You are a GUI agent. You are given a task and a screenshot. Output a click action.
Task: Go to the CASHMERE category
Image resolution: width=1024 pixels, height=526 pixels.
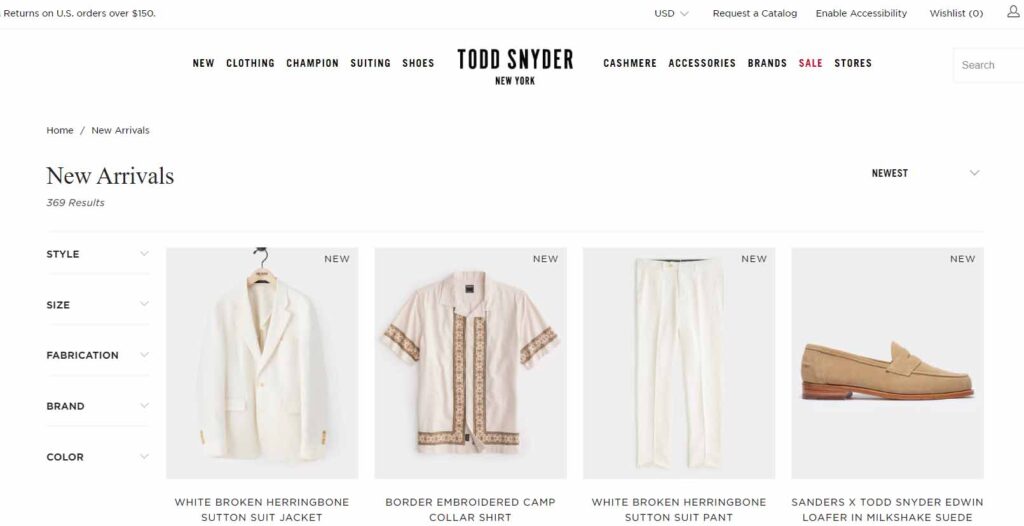630,63
